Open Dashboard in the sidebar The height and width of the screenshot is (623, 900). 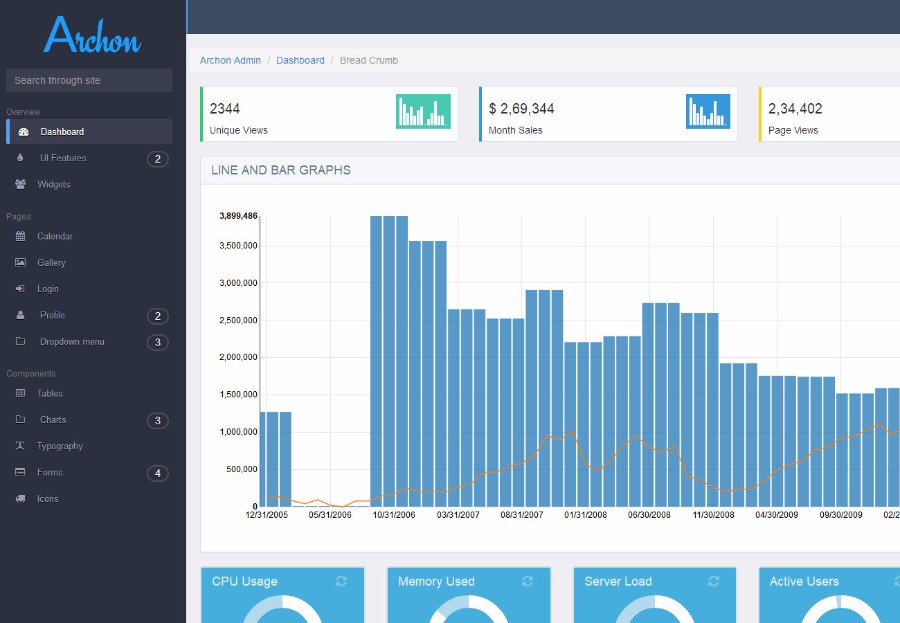[x=89, y=131]
